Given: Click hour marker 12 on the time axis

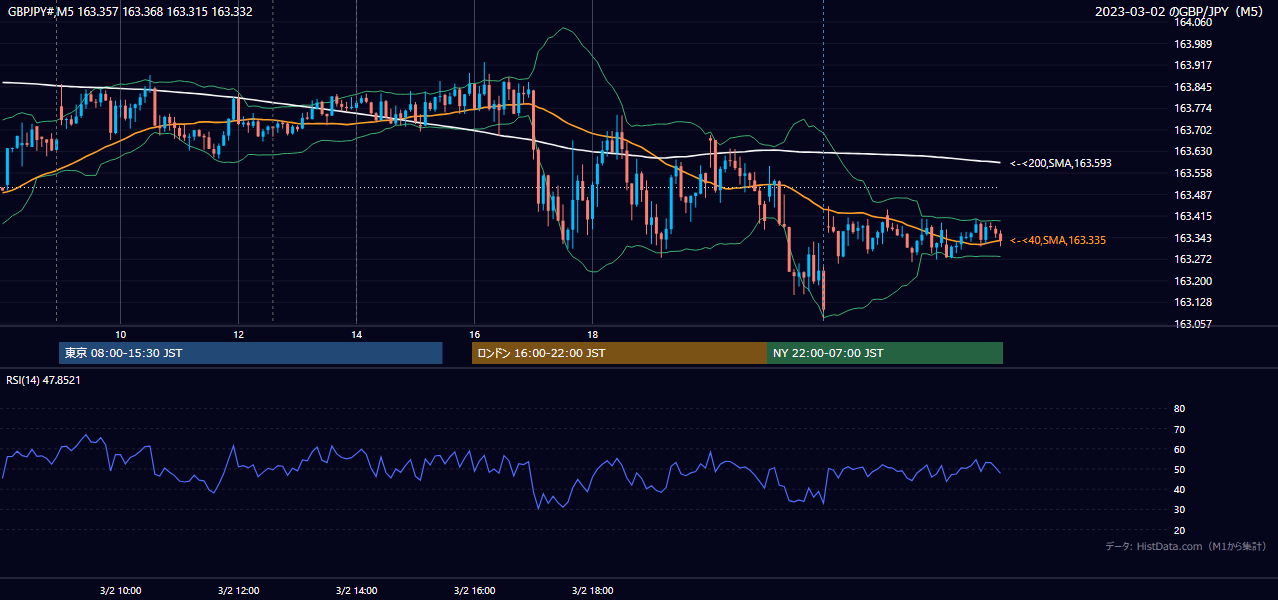Looking at the screenshot, I should (x=238, y=334).
